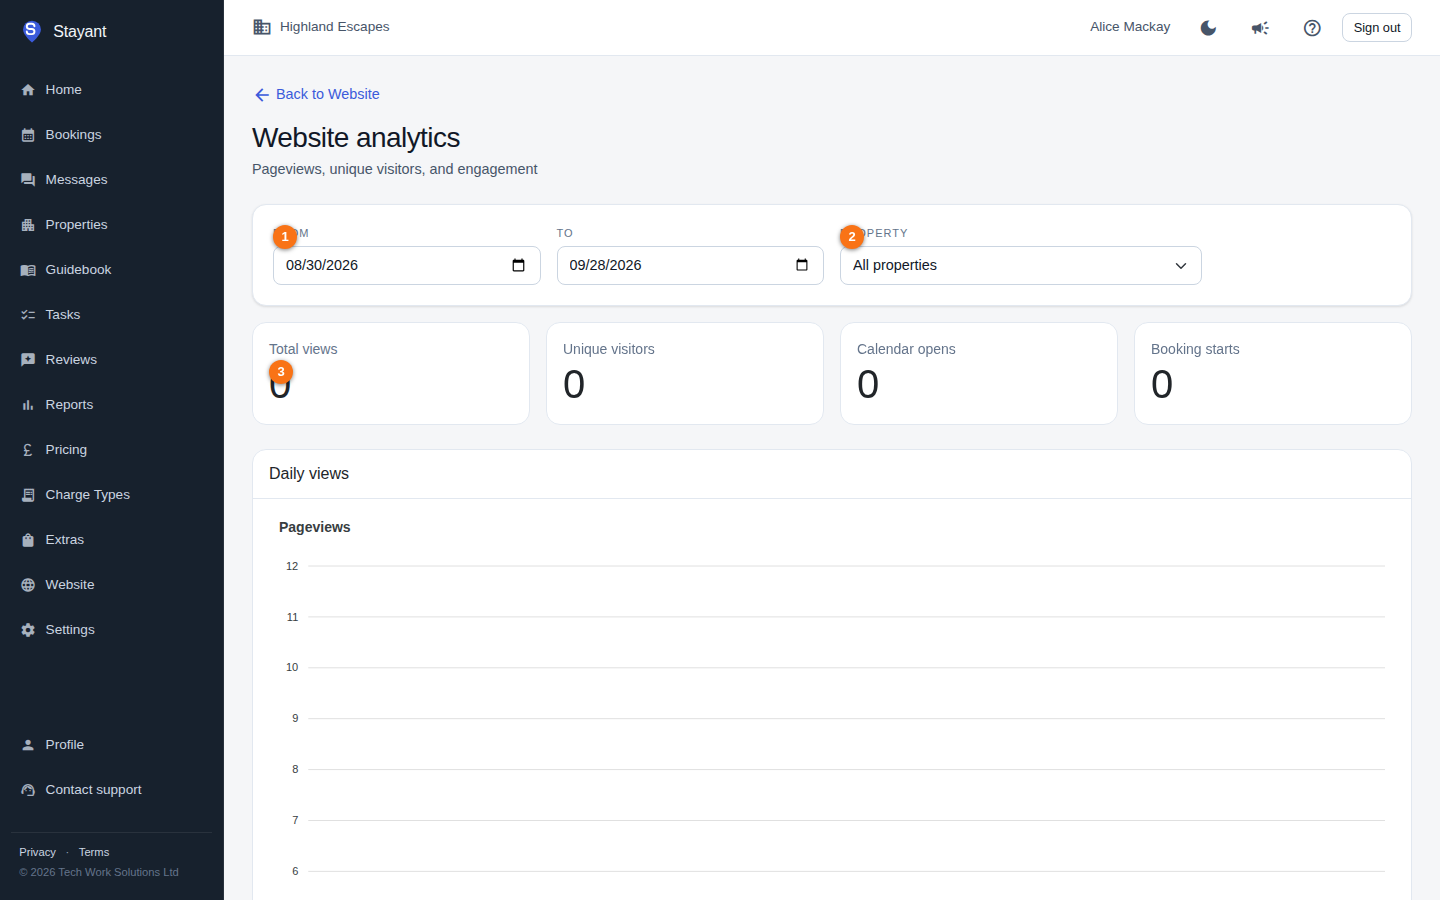The image size is (1440, 900).
Task: Open the Guidebook book icon
Action: tap(28, 270)
